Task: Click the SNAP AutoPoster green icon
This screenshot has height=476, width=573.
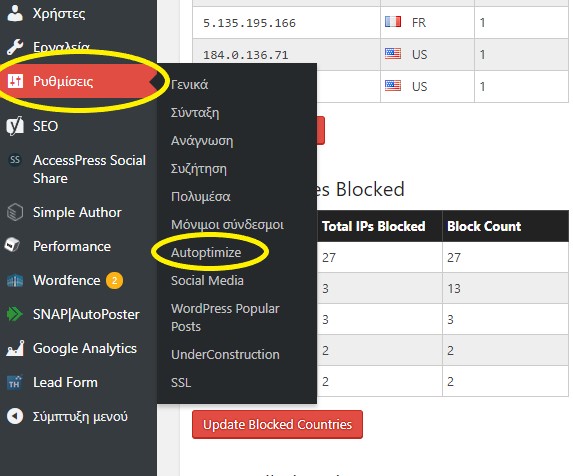Action: coord(15,314)
